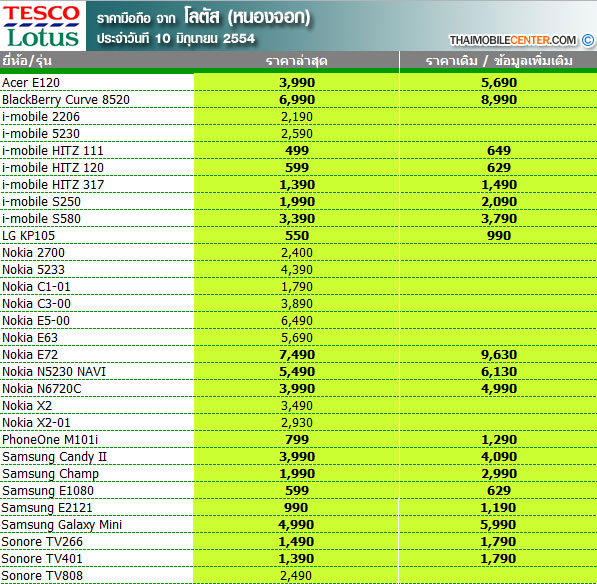Select BlackBerry Curve 8520 model name
The width and height of the screenshot is (597, 584).
coord(66,100)
